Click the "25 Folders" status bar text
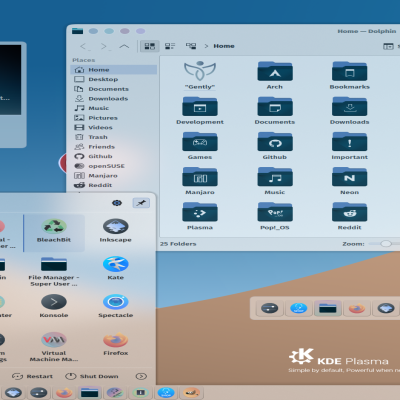Viewport: 400px width, 400px height. [178, 244]
